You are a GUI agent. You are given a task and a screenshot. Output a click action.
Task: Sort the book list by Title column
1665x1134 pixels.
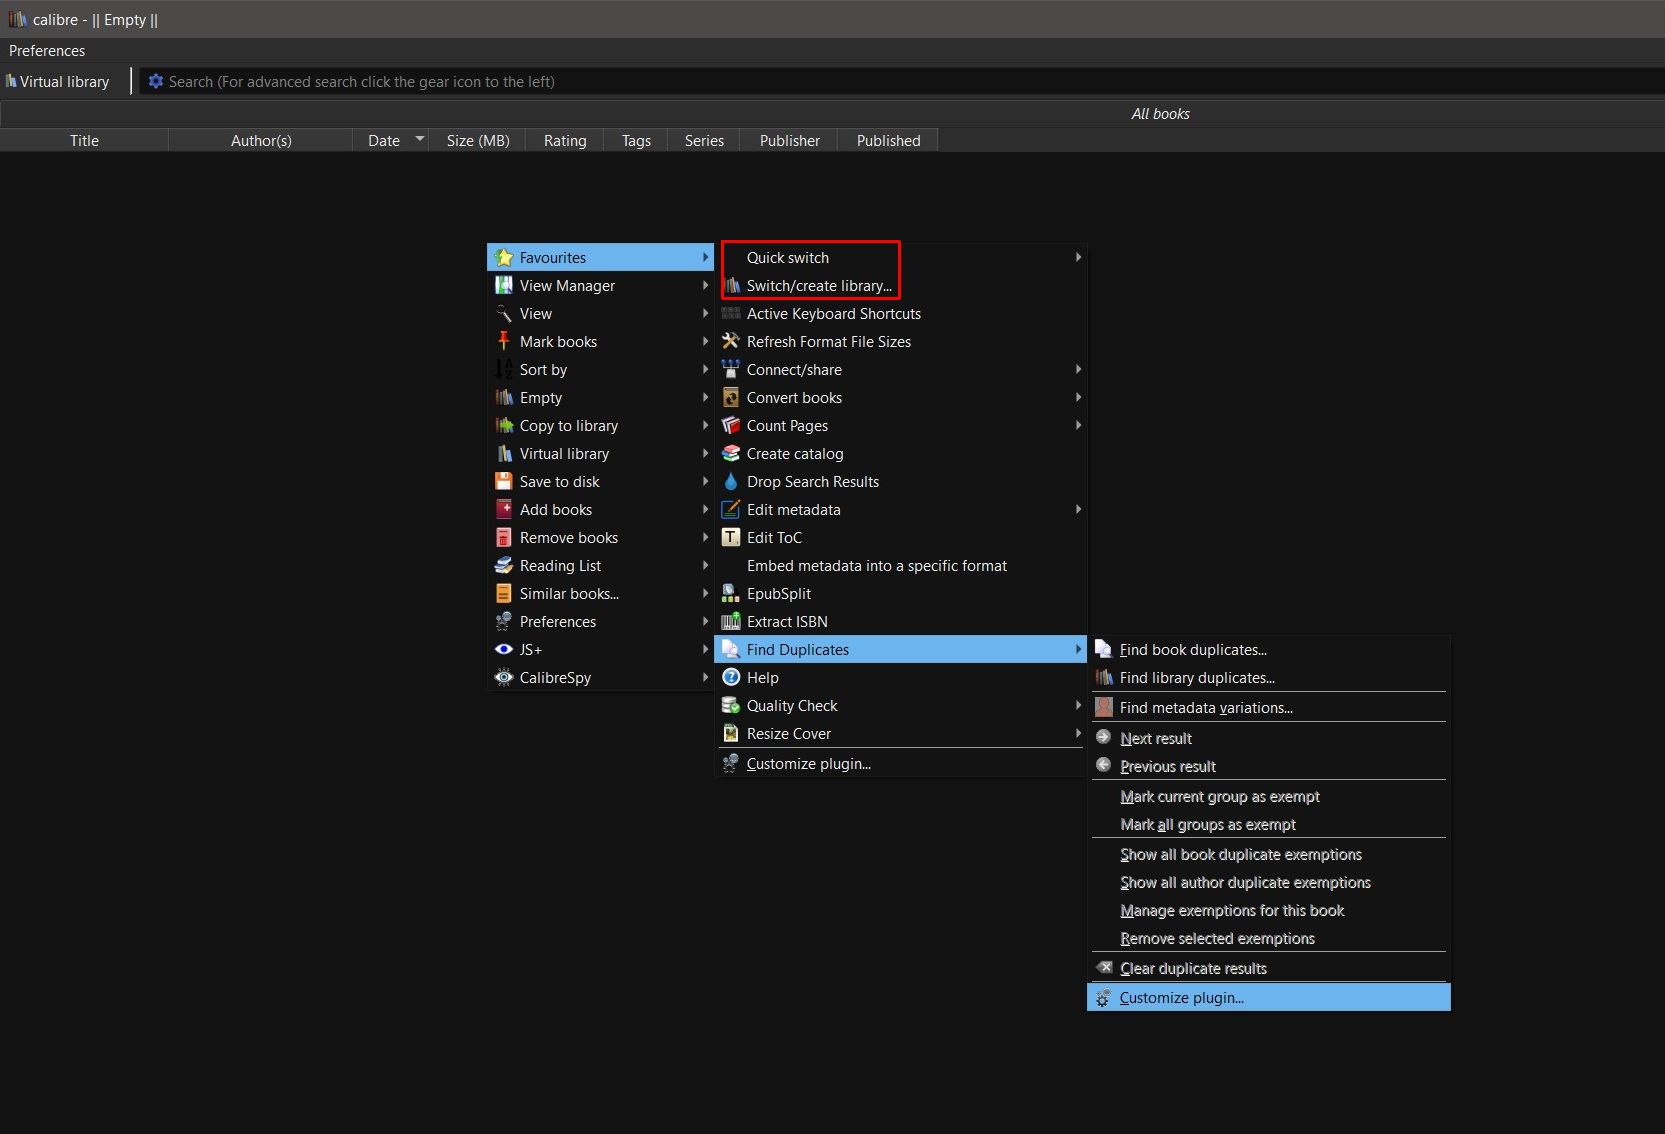84,141
